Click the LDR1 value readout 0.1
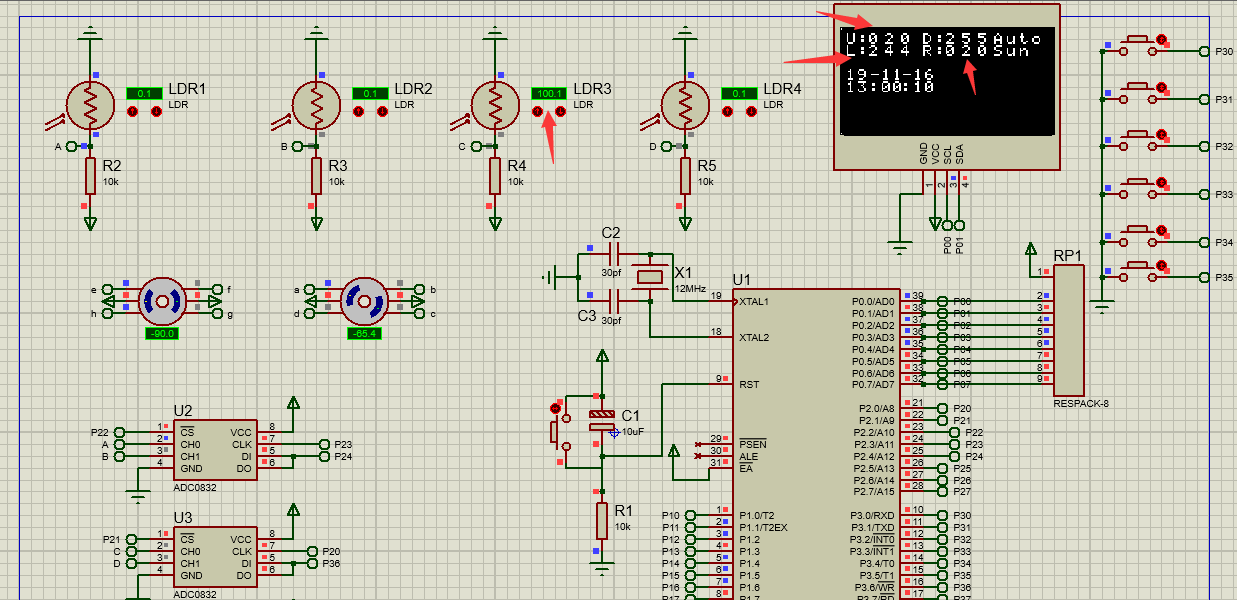Screen dimensions: 1237x600 tap(144, 93)
